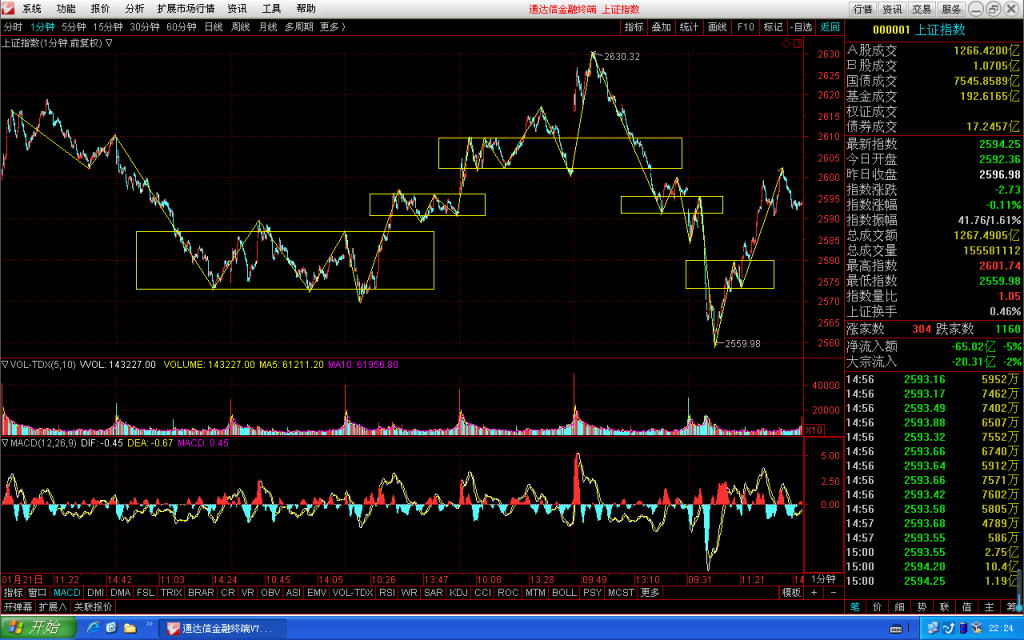Switch chart period to 日线

(x=214, y=27)
